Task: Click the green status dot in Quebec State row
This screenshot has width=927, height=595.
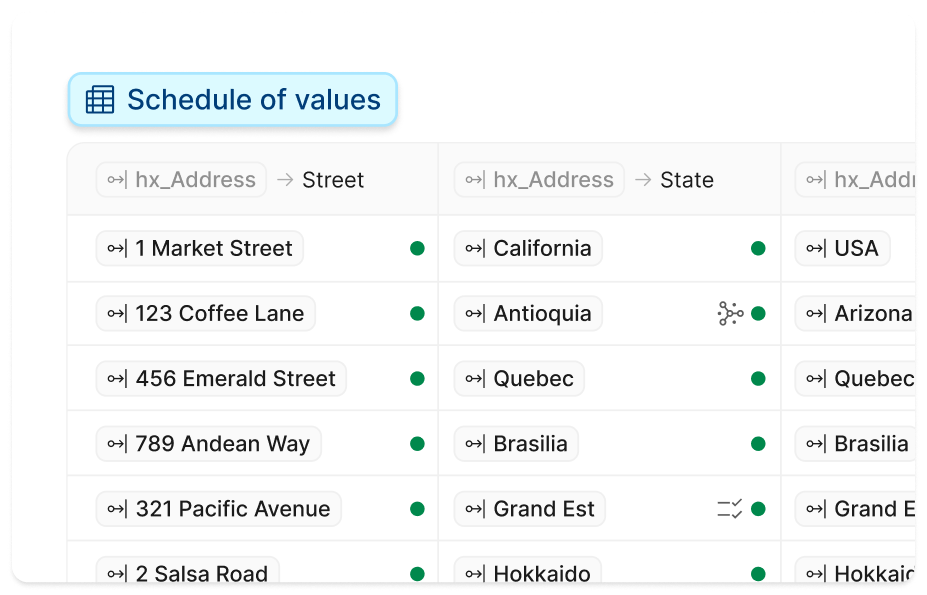Action: coord(758,379)
